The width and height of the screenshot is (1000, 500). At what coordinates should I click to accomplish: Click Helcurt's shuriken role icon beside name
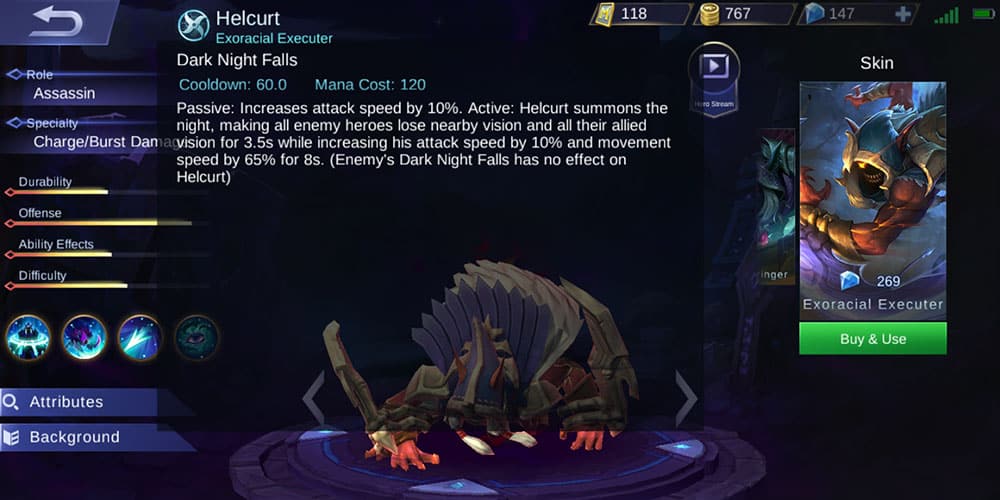point(193,26)
